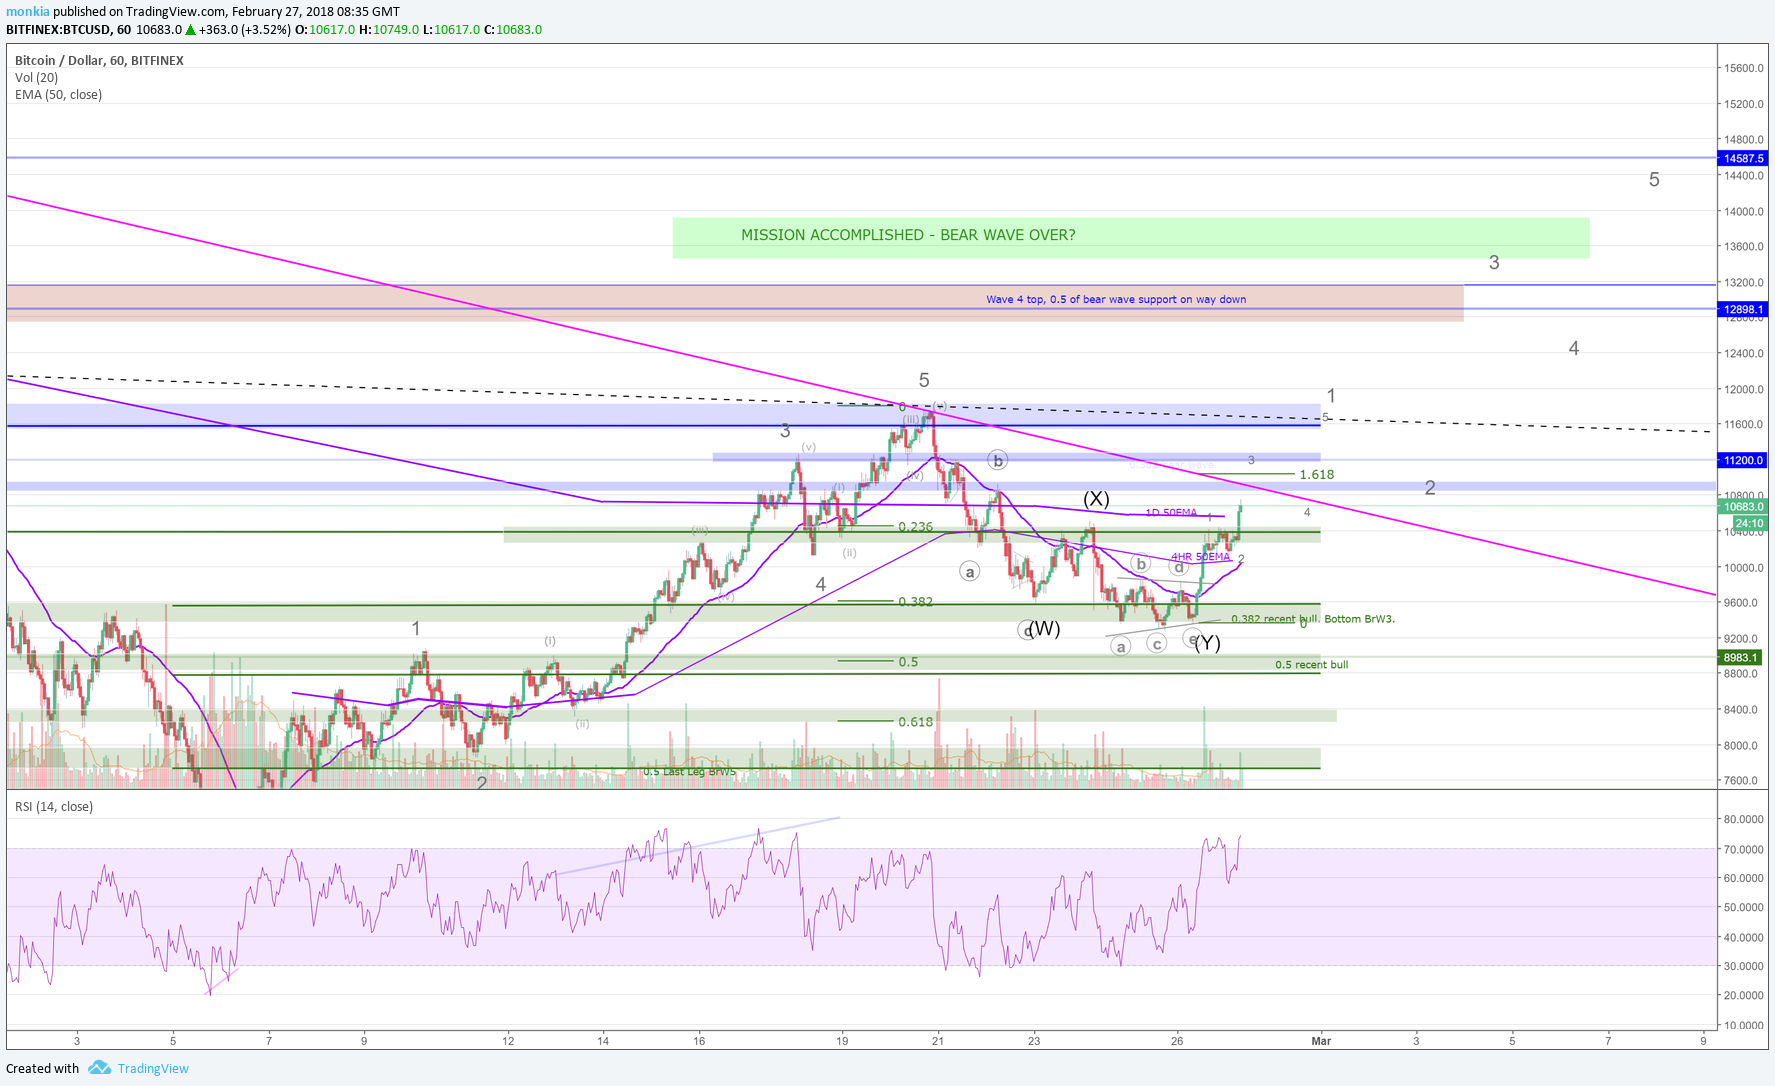Select the (X) wave label

(x=1096, y=499)
